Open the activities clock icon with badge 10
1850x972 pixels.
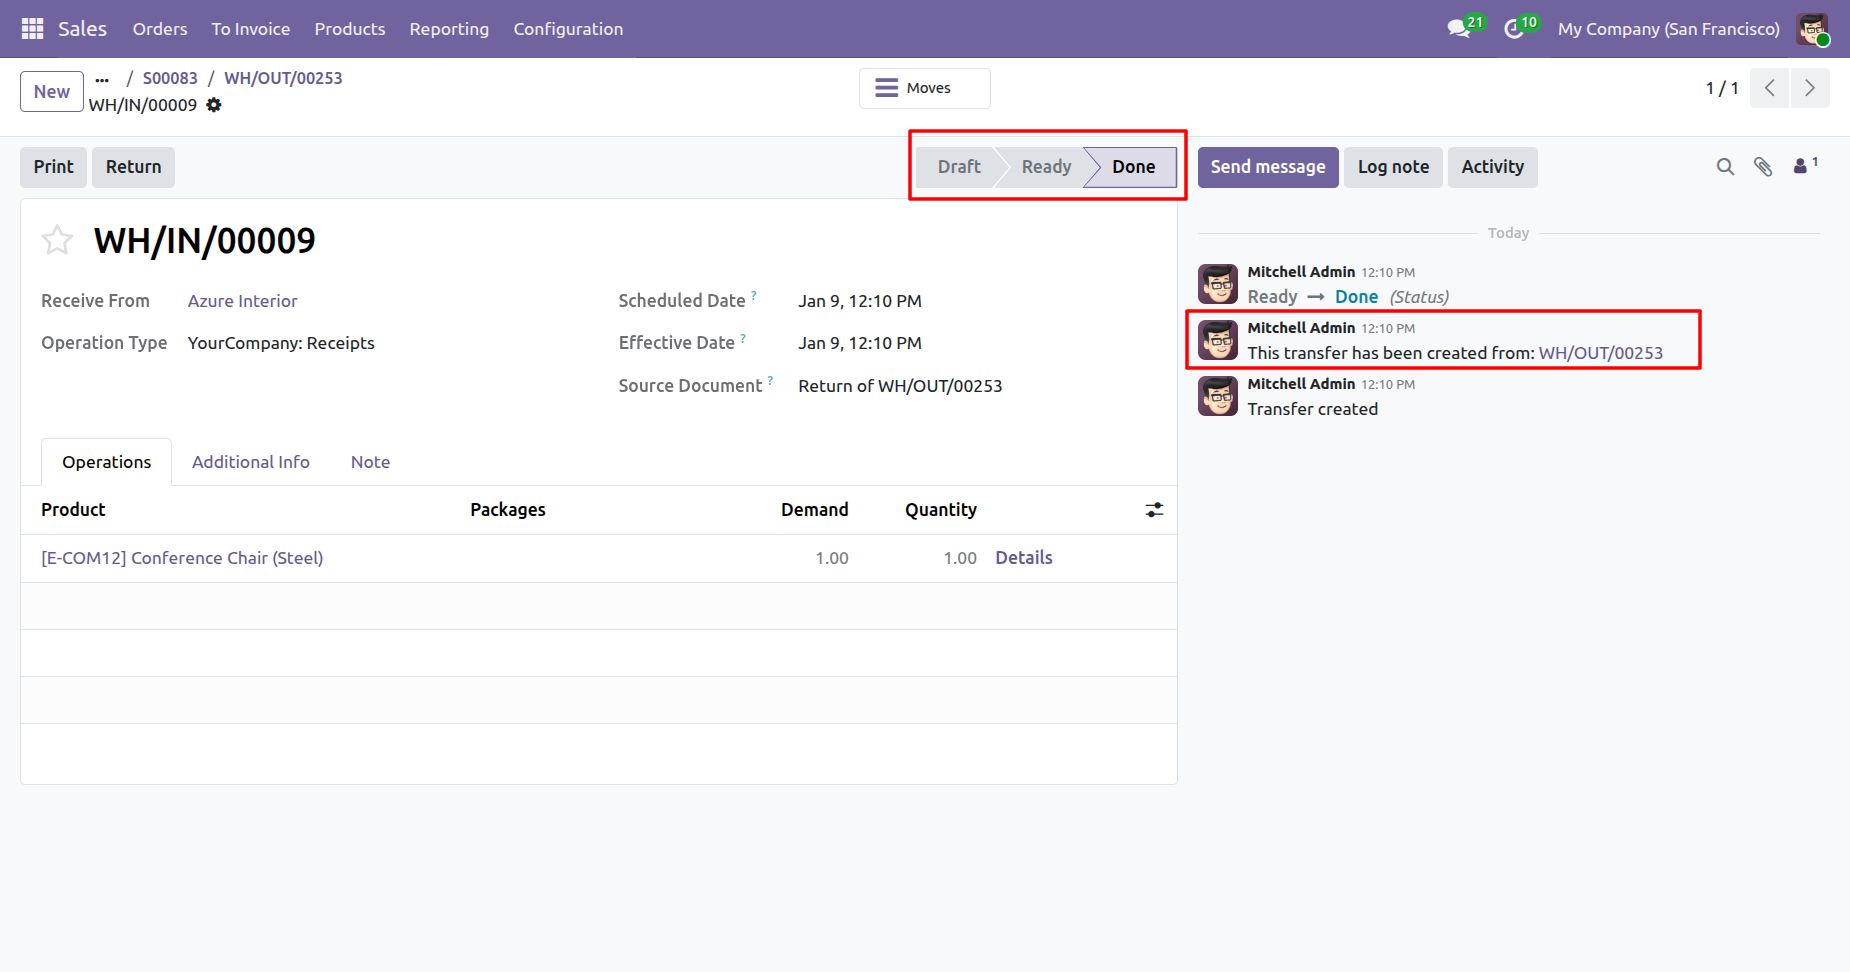(1514, 29)
